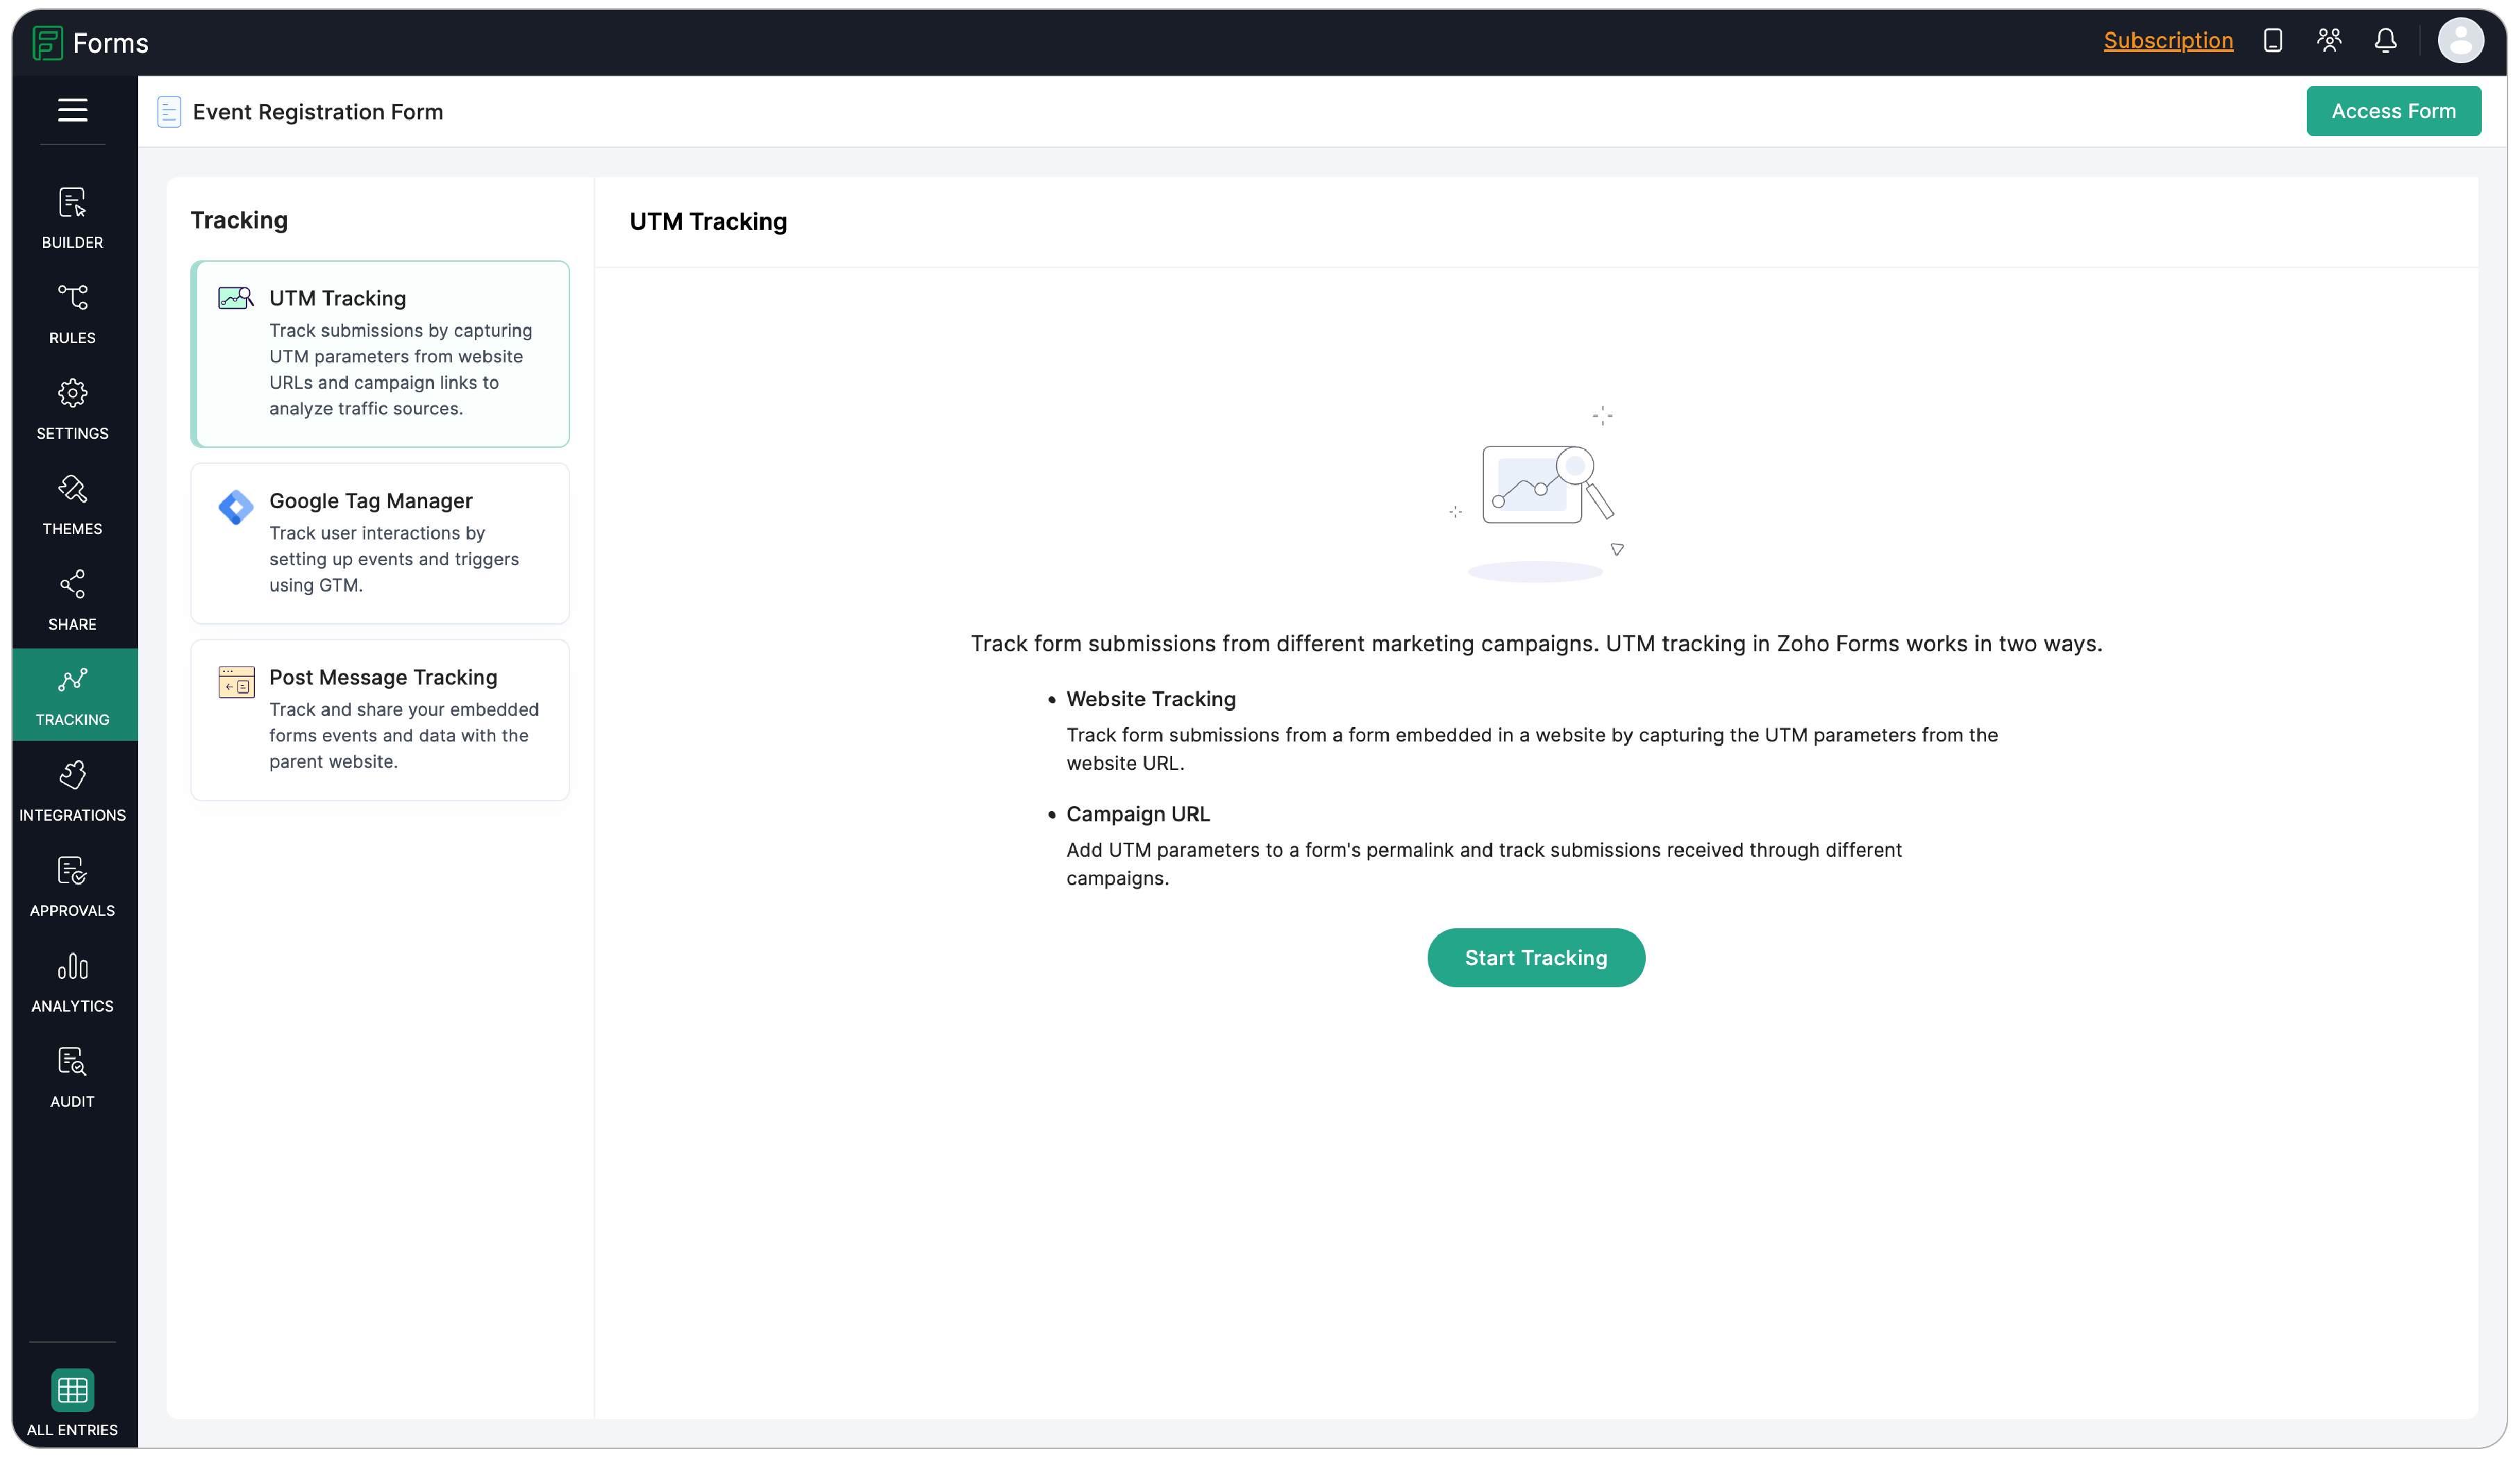2520x1458 pixels.
Task: Show notifications via the bell icon
Action: click(x=2385, y=41)
